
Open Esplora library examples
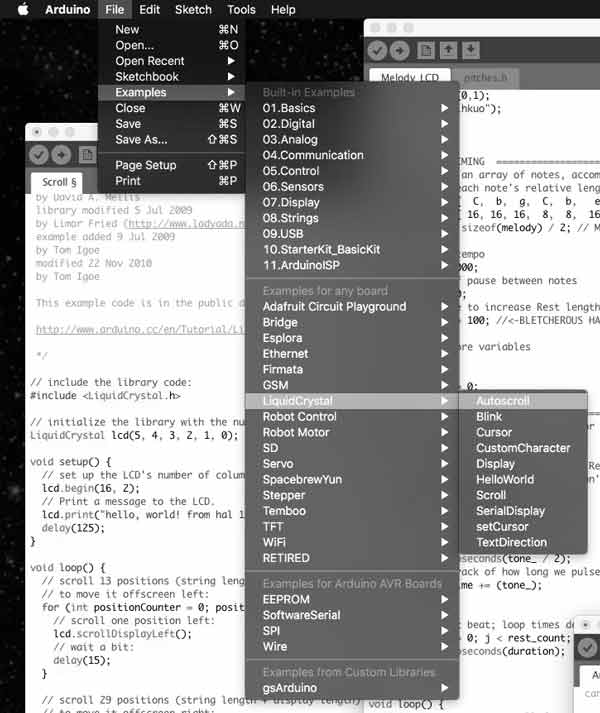tap(352, 338)
